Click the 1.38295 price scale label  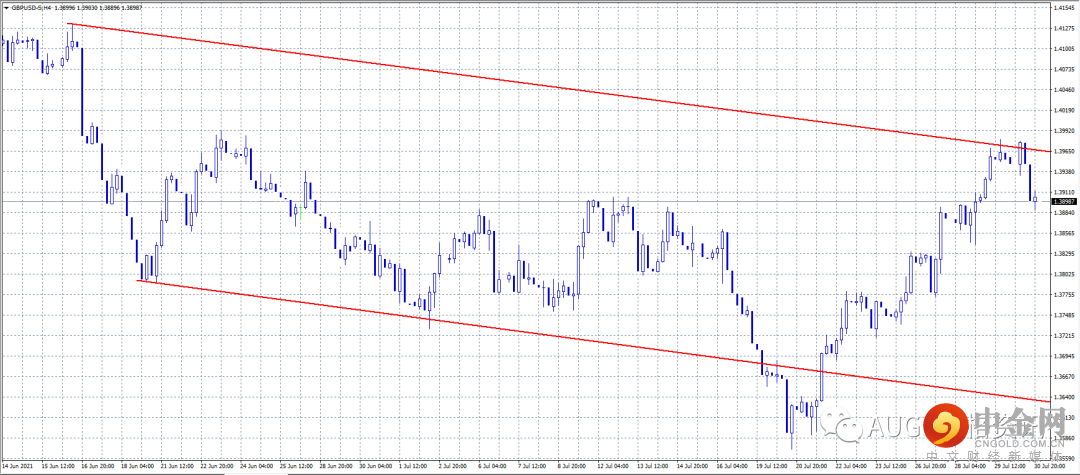(1065, 253)
